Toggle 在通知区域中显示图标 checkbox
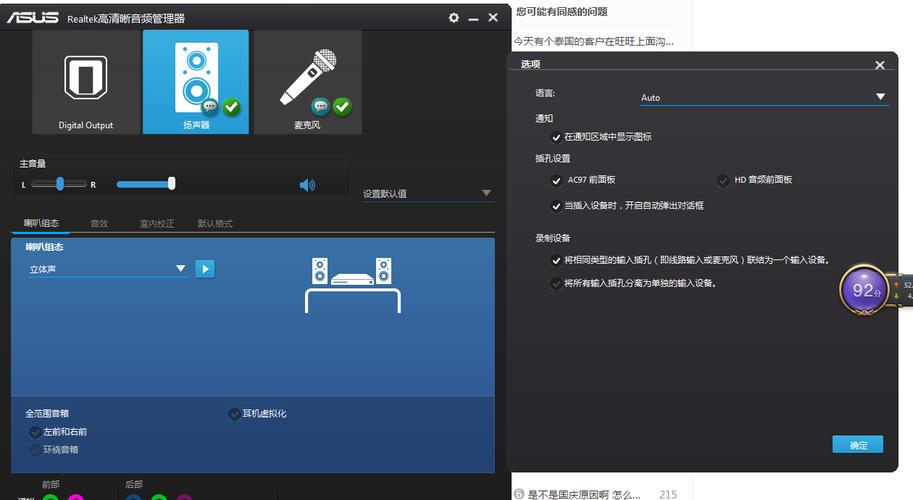Viewport: 913px width, 500px height. 556,137
